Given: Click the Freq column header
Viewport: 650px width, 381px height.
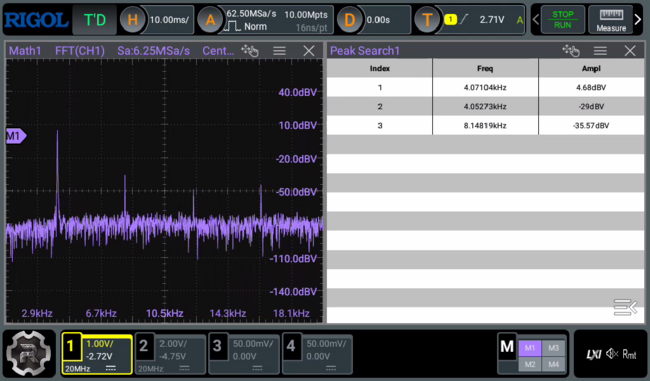Looking at the screenshot, I should tap(485, 68).
